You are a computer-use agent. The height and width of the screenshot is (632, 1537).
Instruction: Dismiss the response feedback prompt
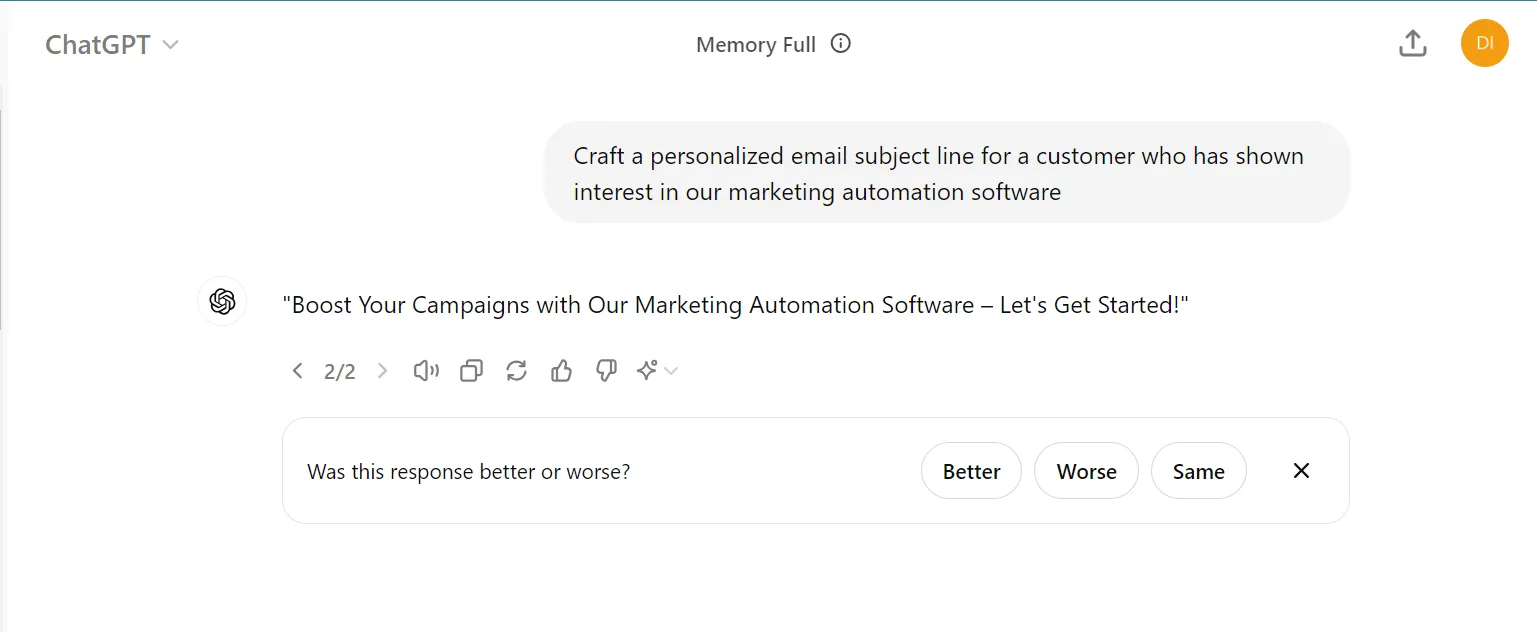tap(1301, 471)
